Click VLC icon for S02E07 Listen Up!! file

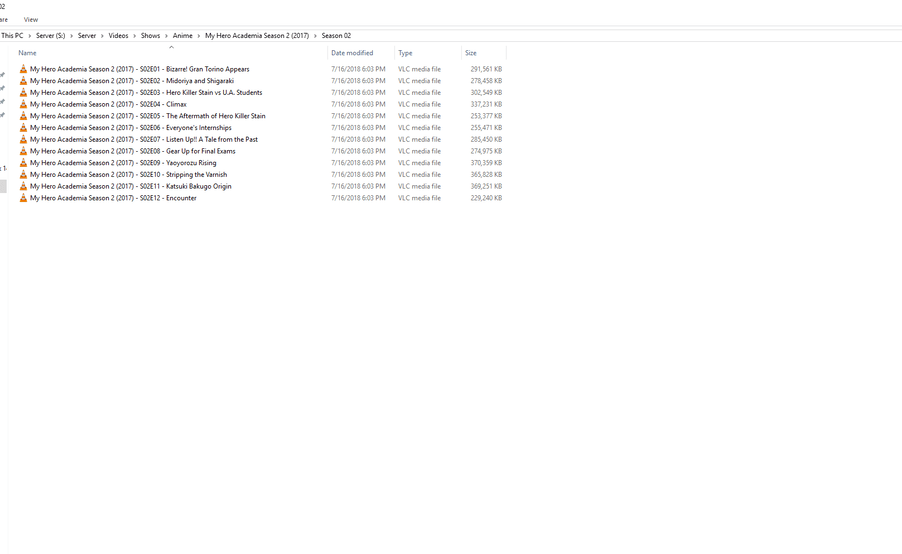[23, 139]
